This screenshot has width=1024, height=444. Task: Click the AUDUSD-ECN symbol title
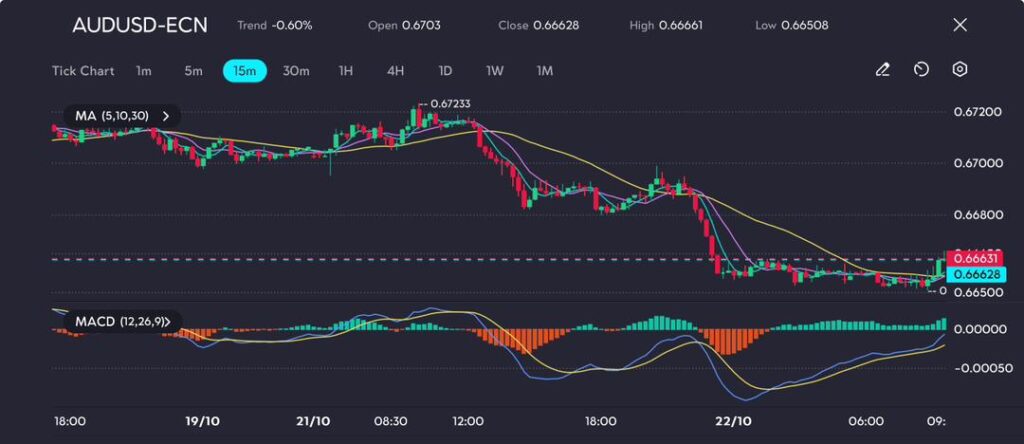(x=140, y=25)
